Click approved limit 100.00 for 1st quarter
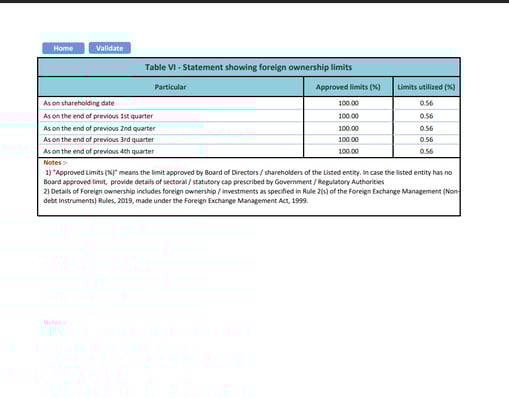The image size is (509, 398). 348,116
